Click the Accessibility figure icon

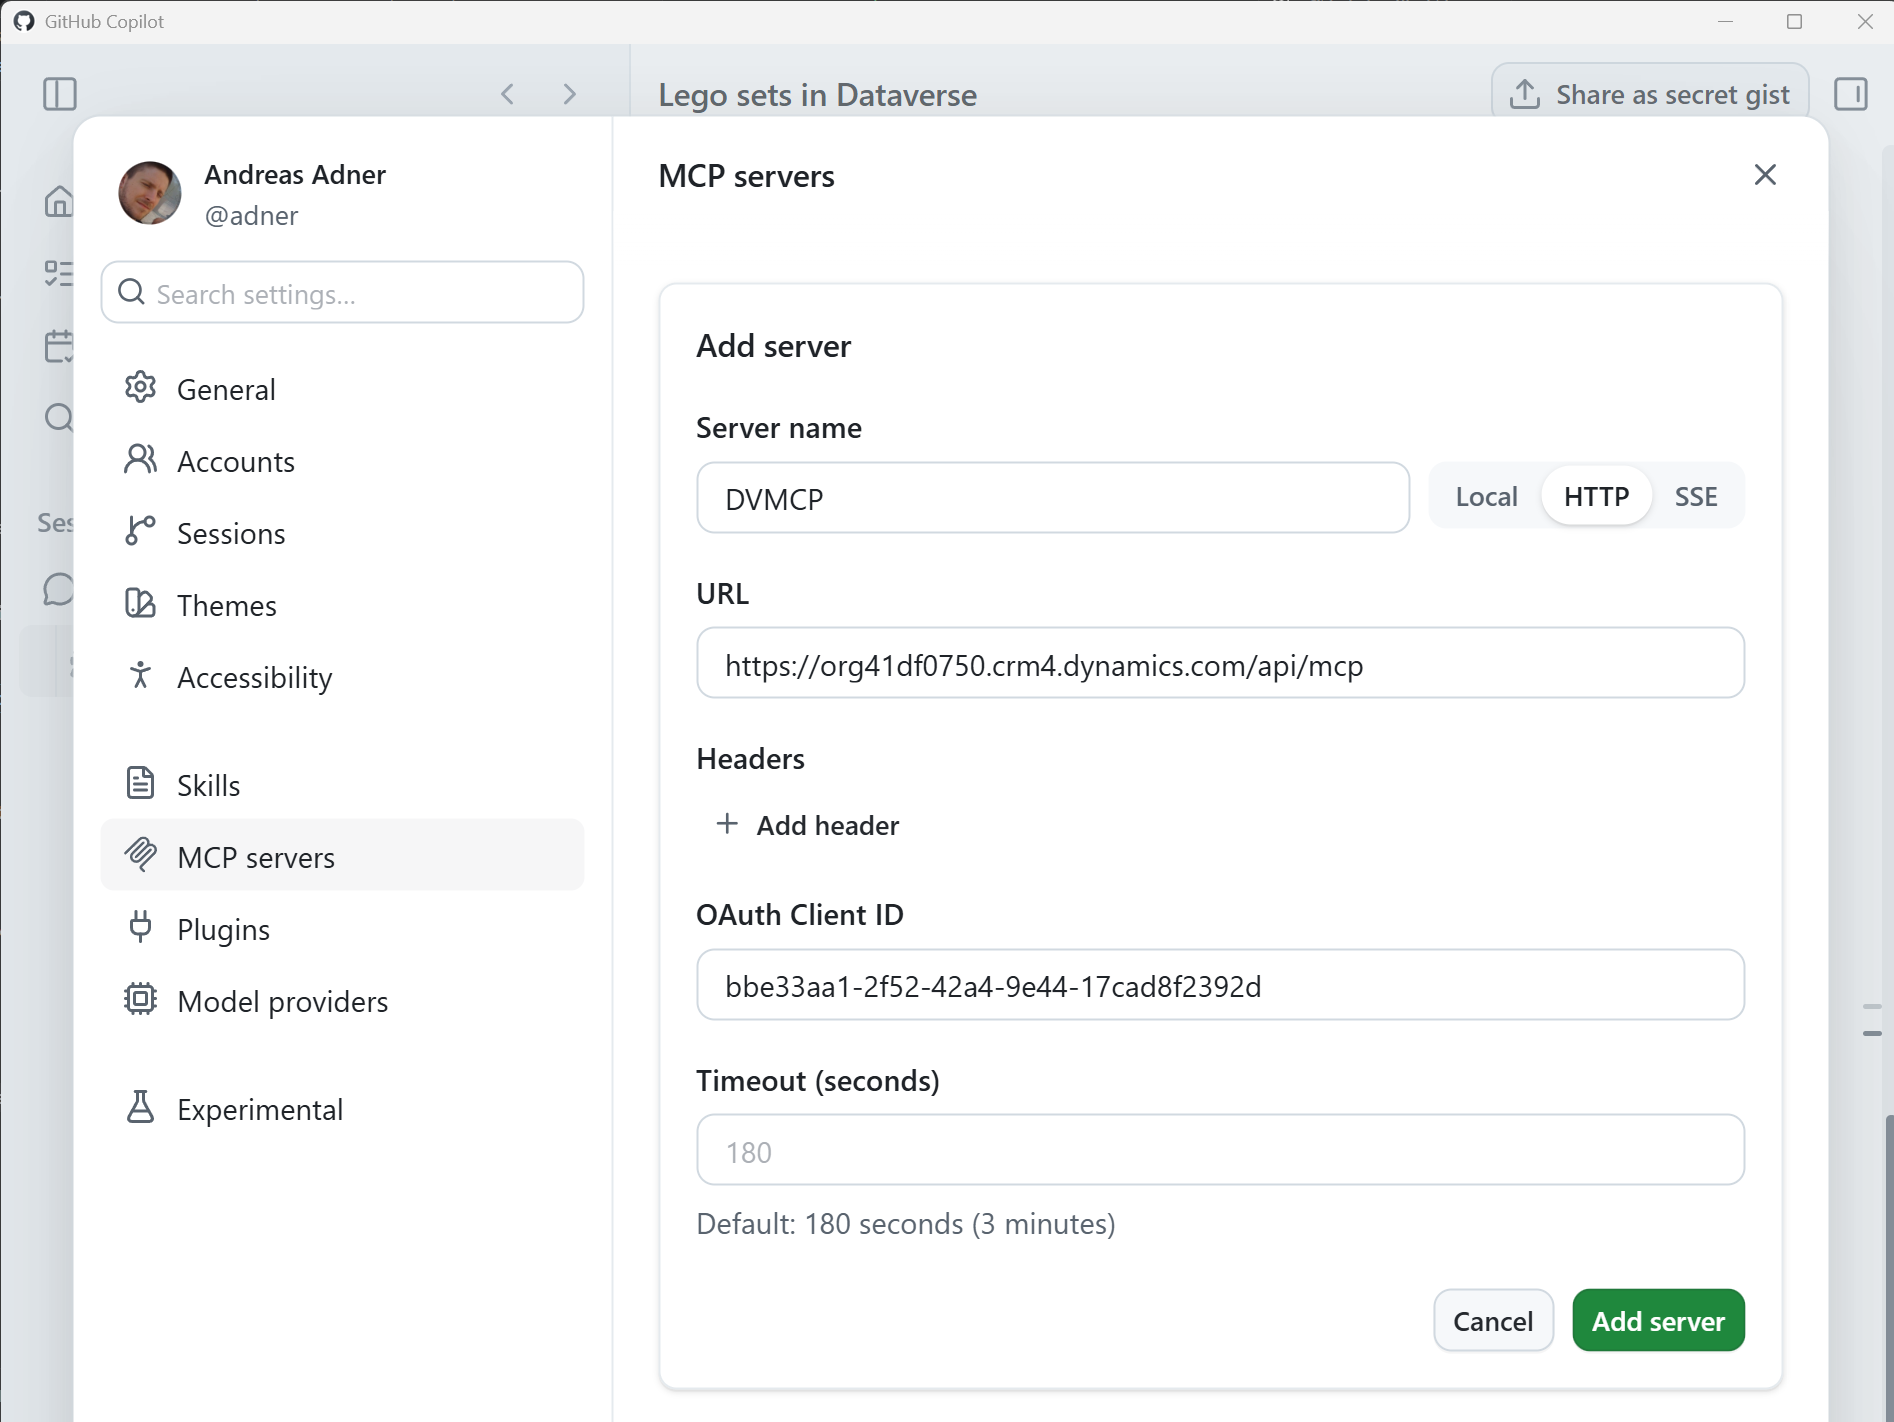141,676
